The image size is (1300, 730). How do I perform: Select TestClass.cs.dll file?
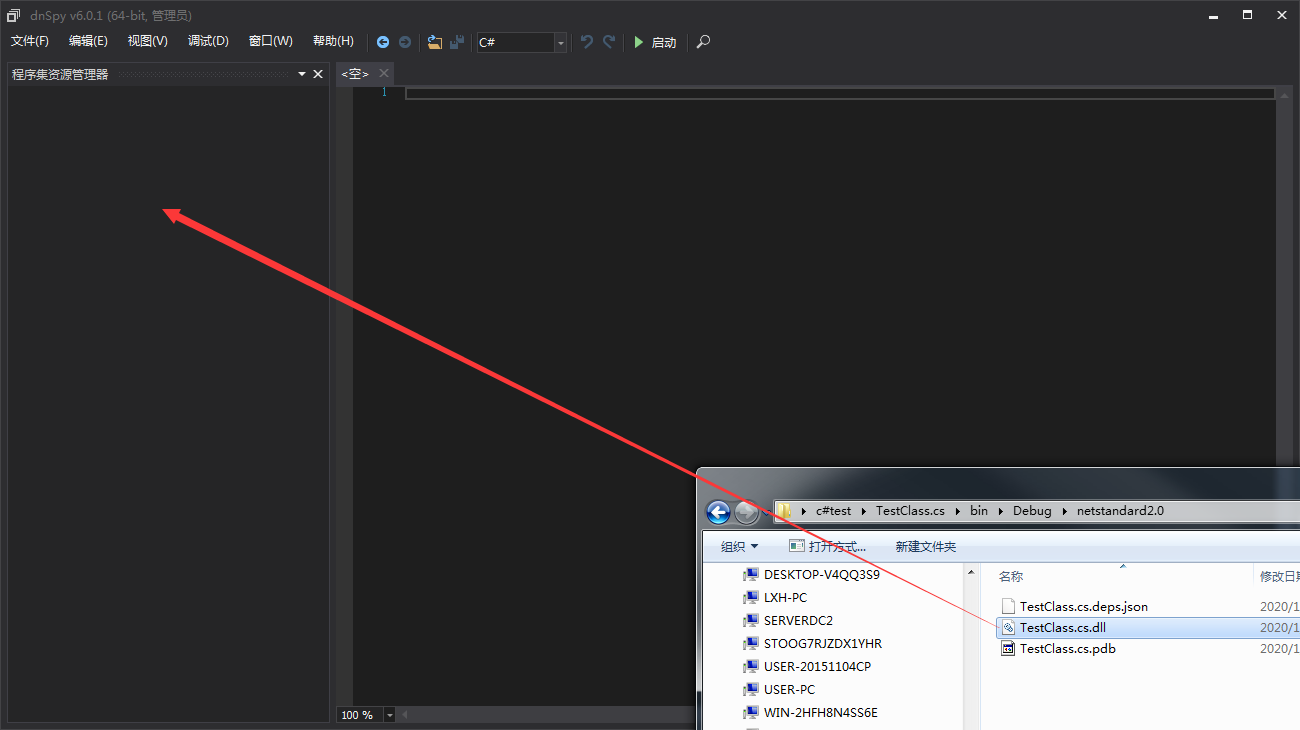click(1063, 628)
